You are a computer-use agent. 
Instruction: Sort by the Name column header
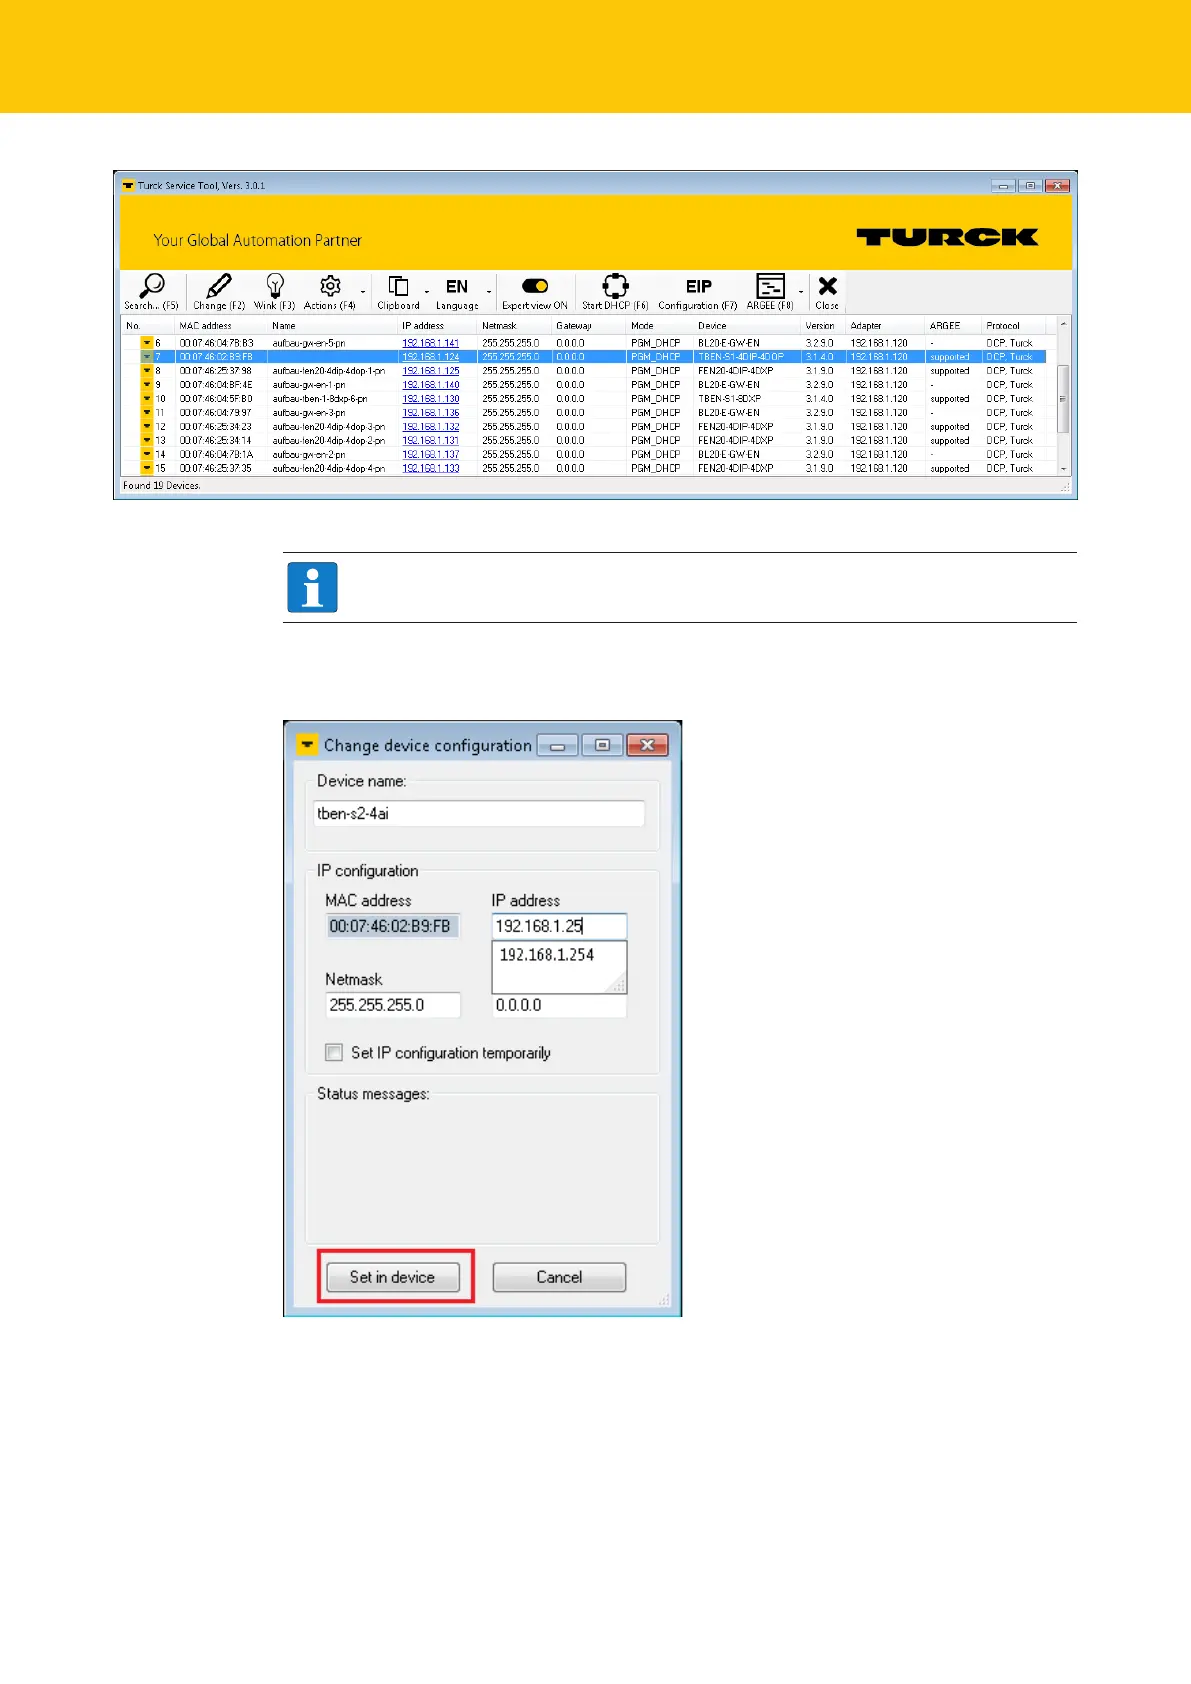(334, 326)
